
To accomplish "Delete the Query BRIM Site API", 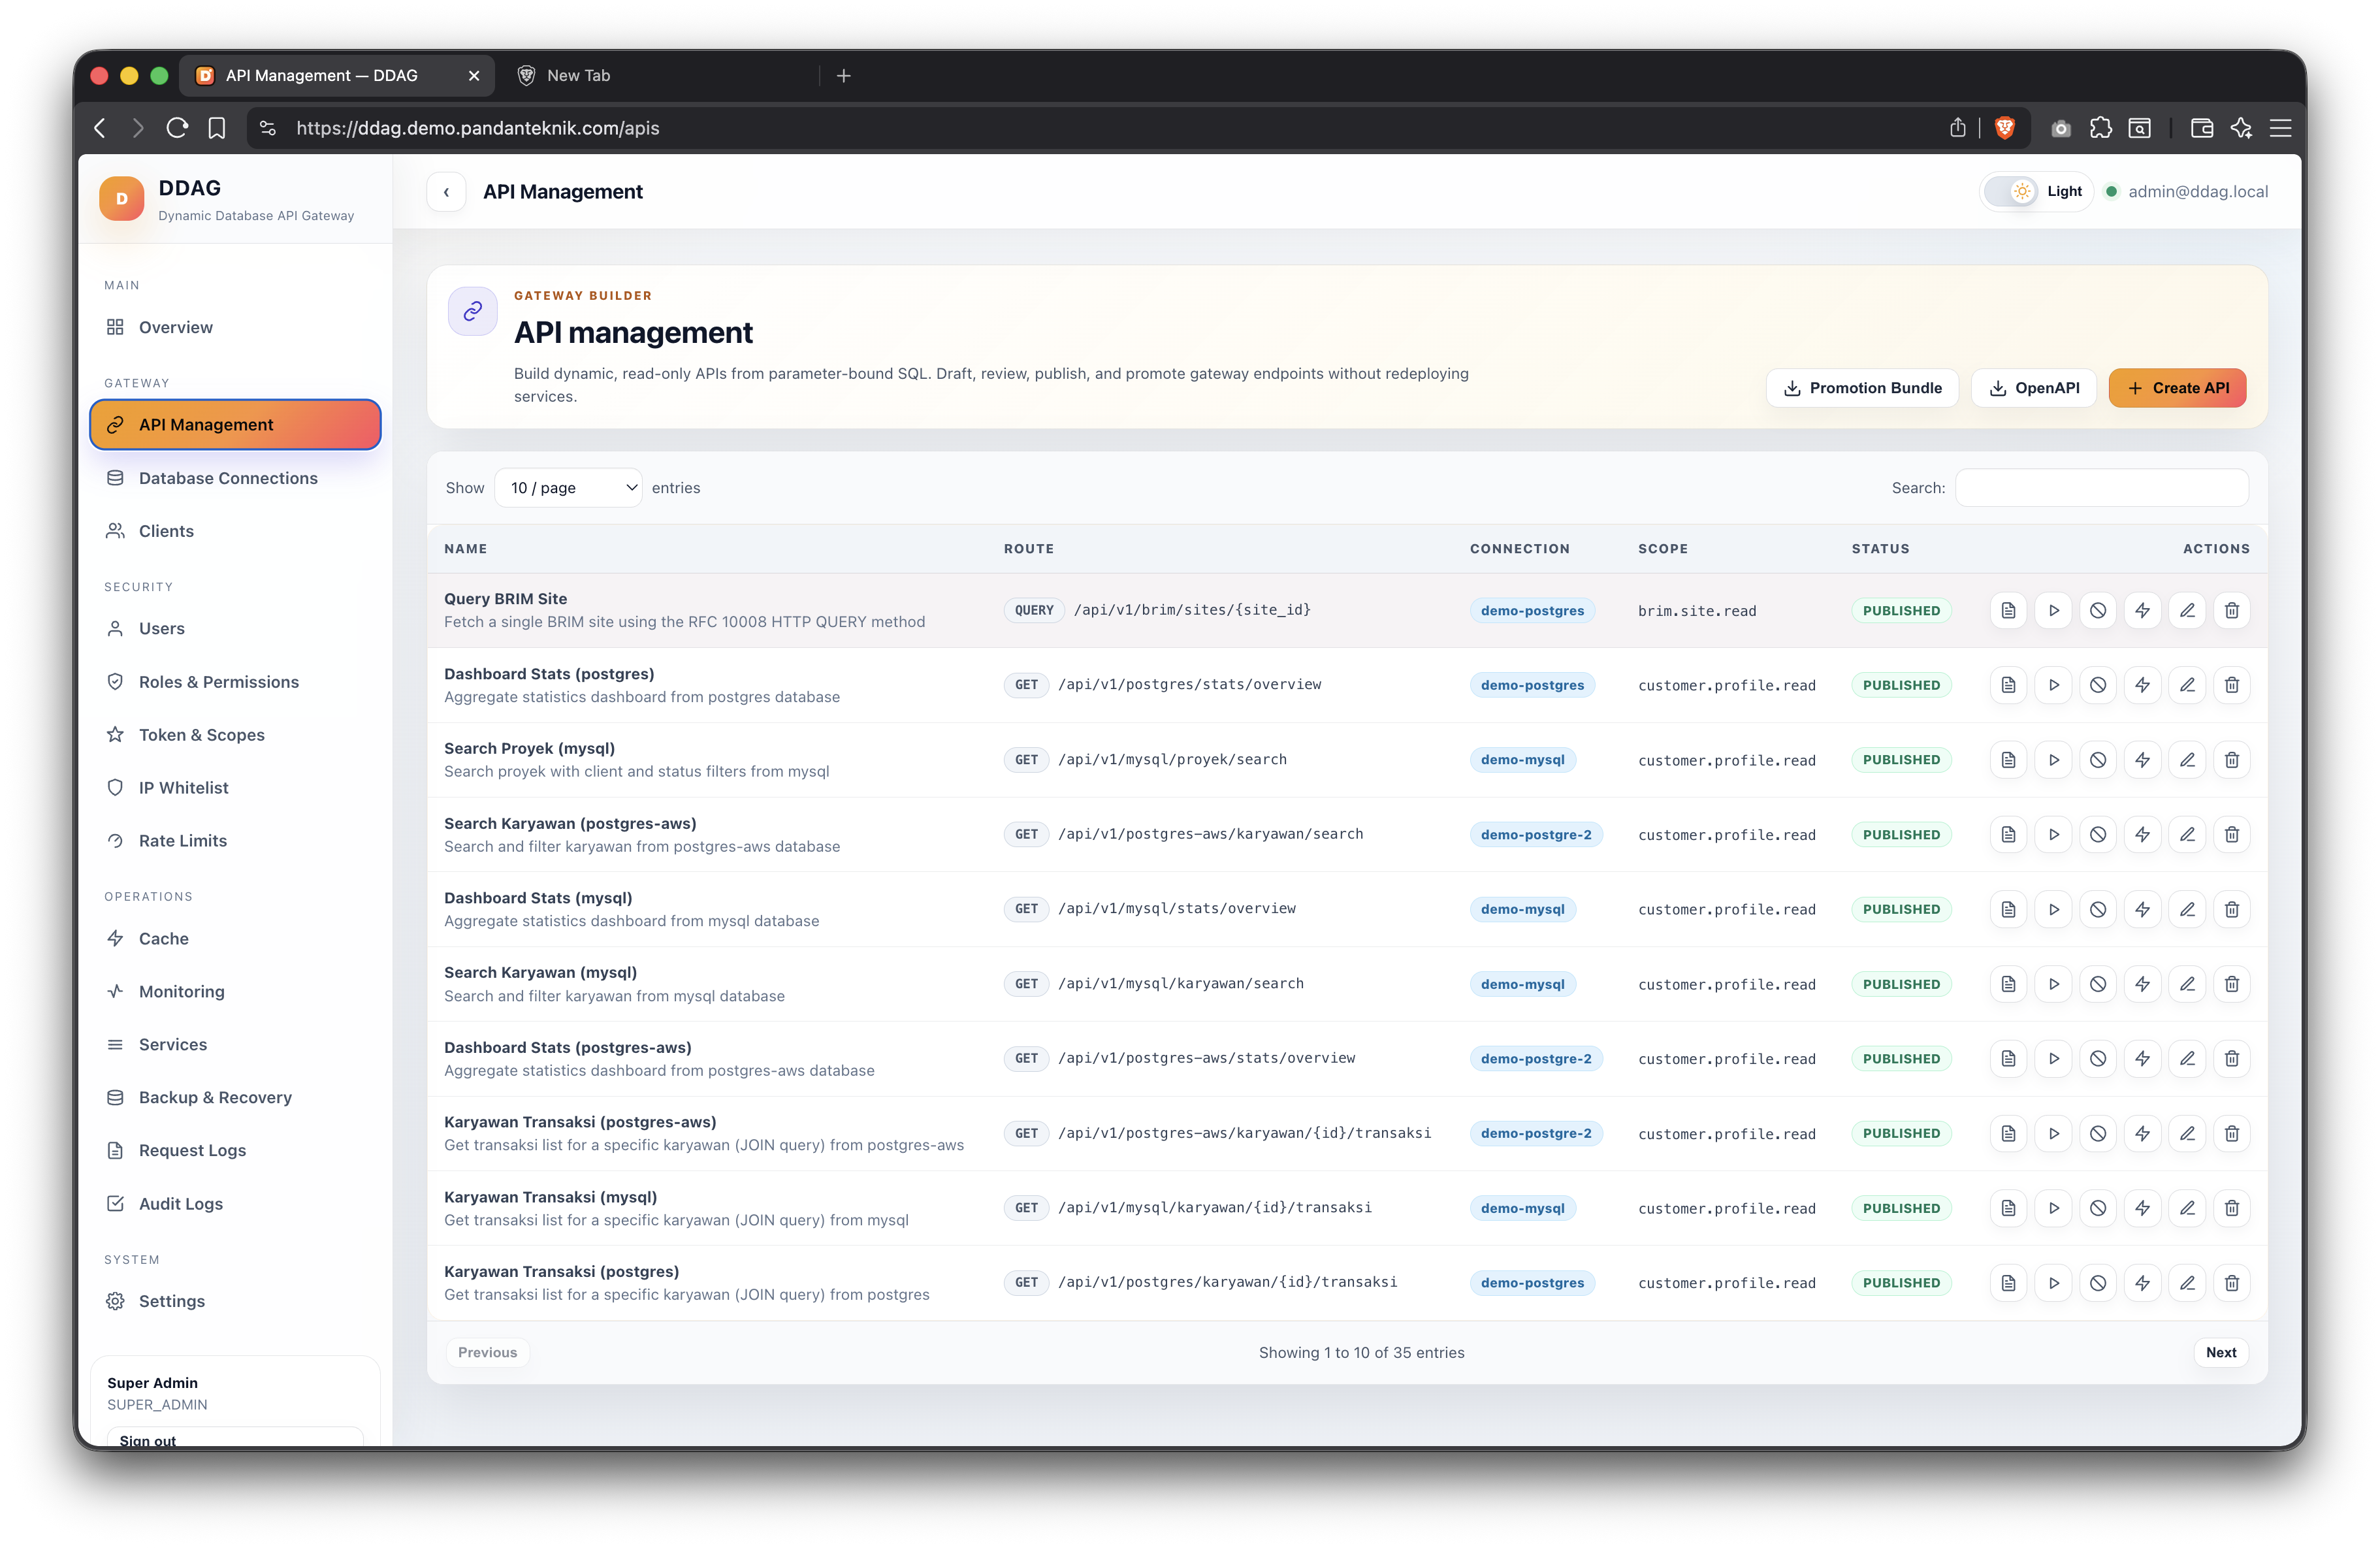I will coord(2231,610).
